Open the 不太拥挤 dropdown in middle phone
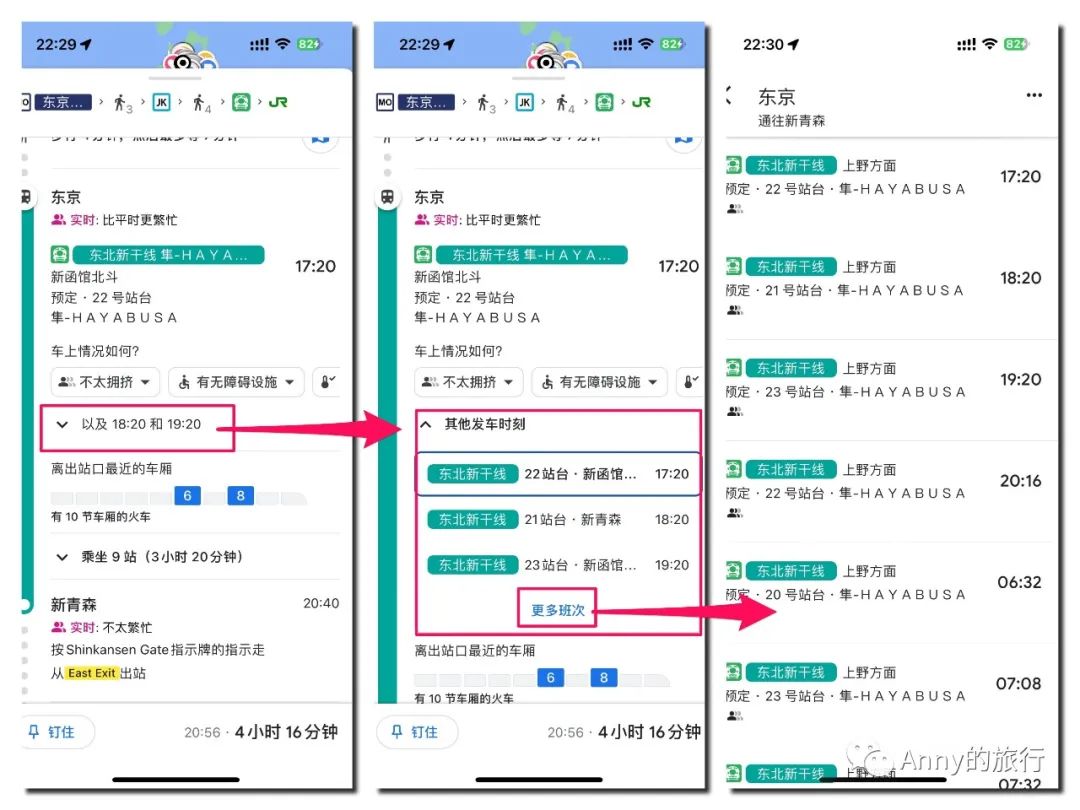 click(468, 382)
